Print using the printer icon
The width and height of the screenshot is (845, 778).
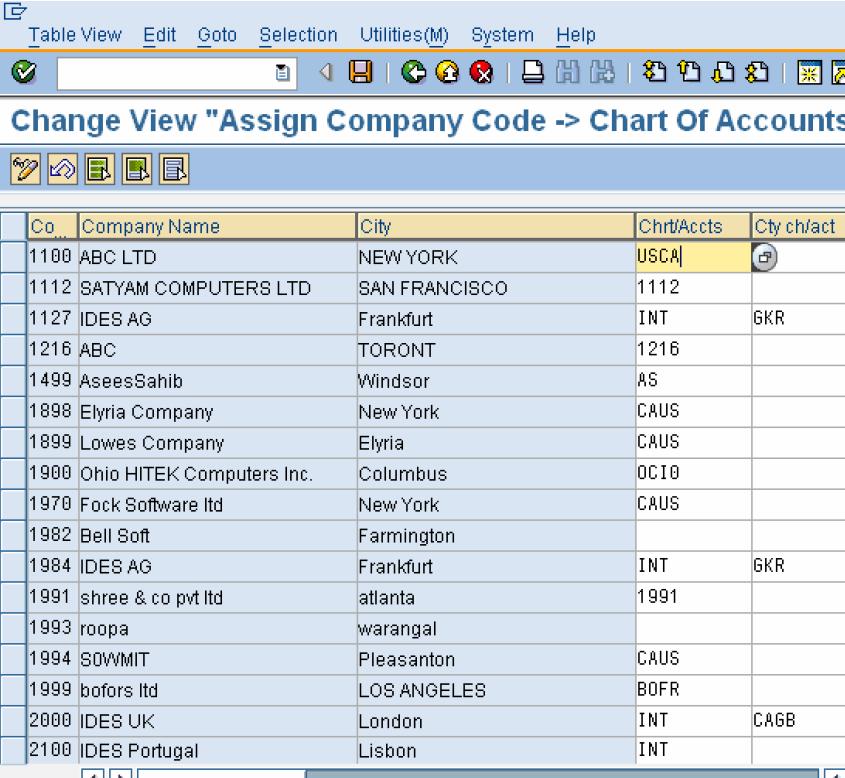532,72
